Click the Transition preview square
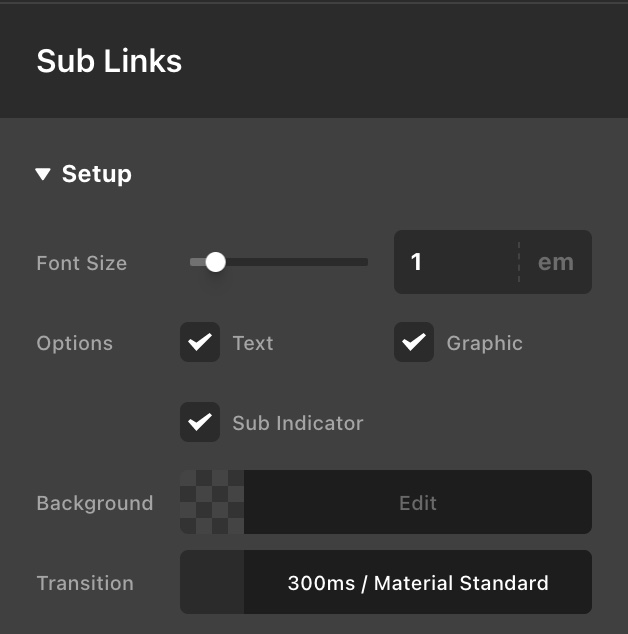The height and width of the screenshot is (634, 628). (212, 582)
